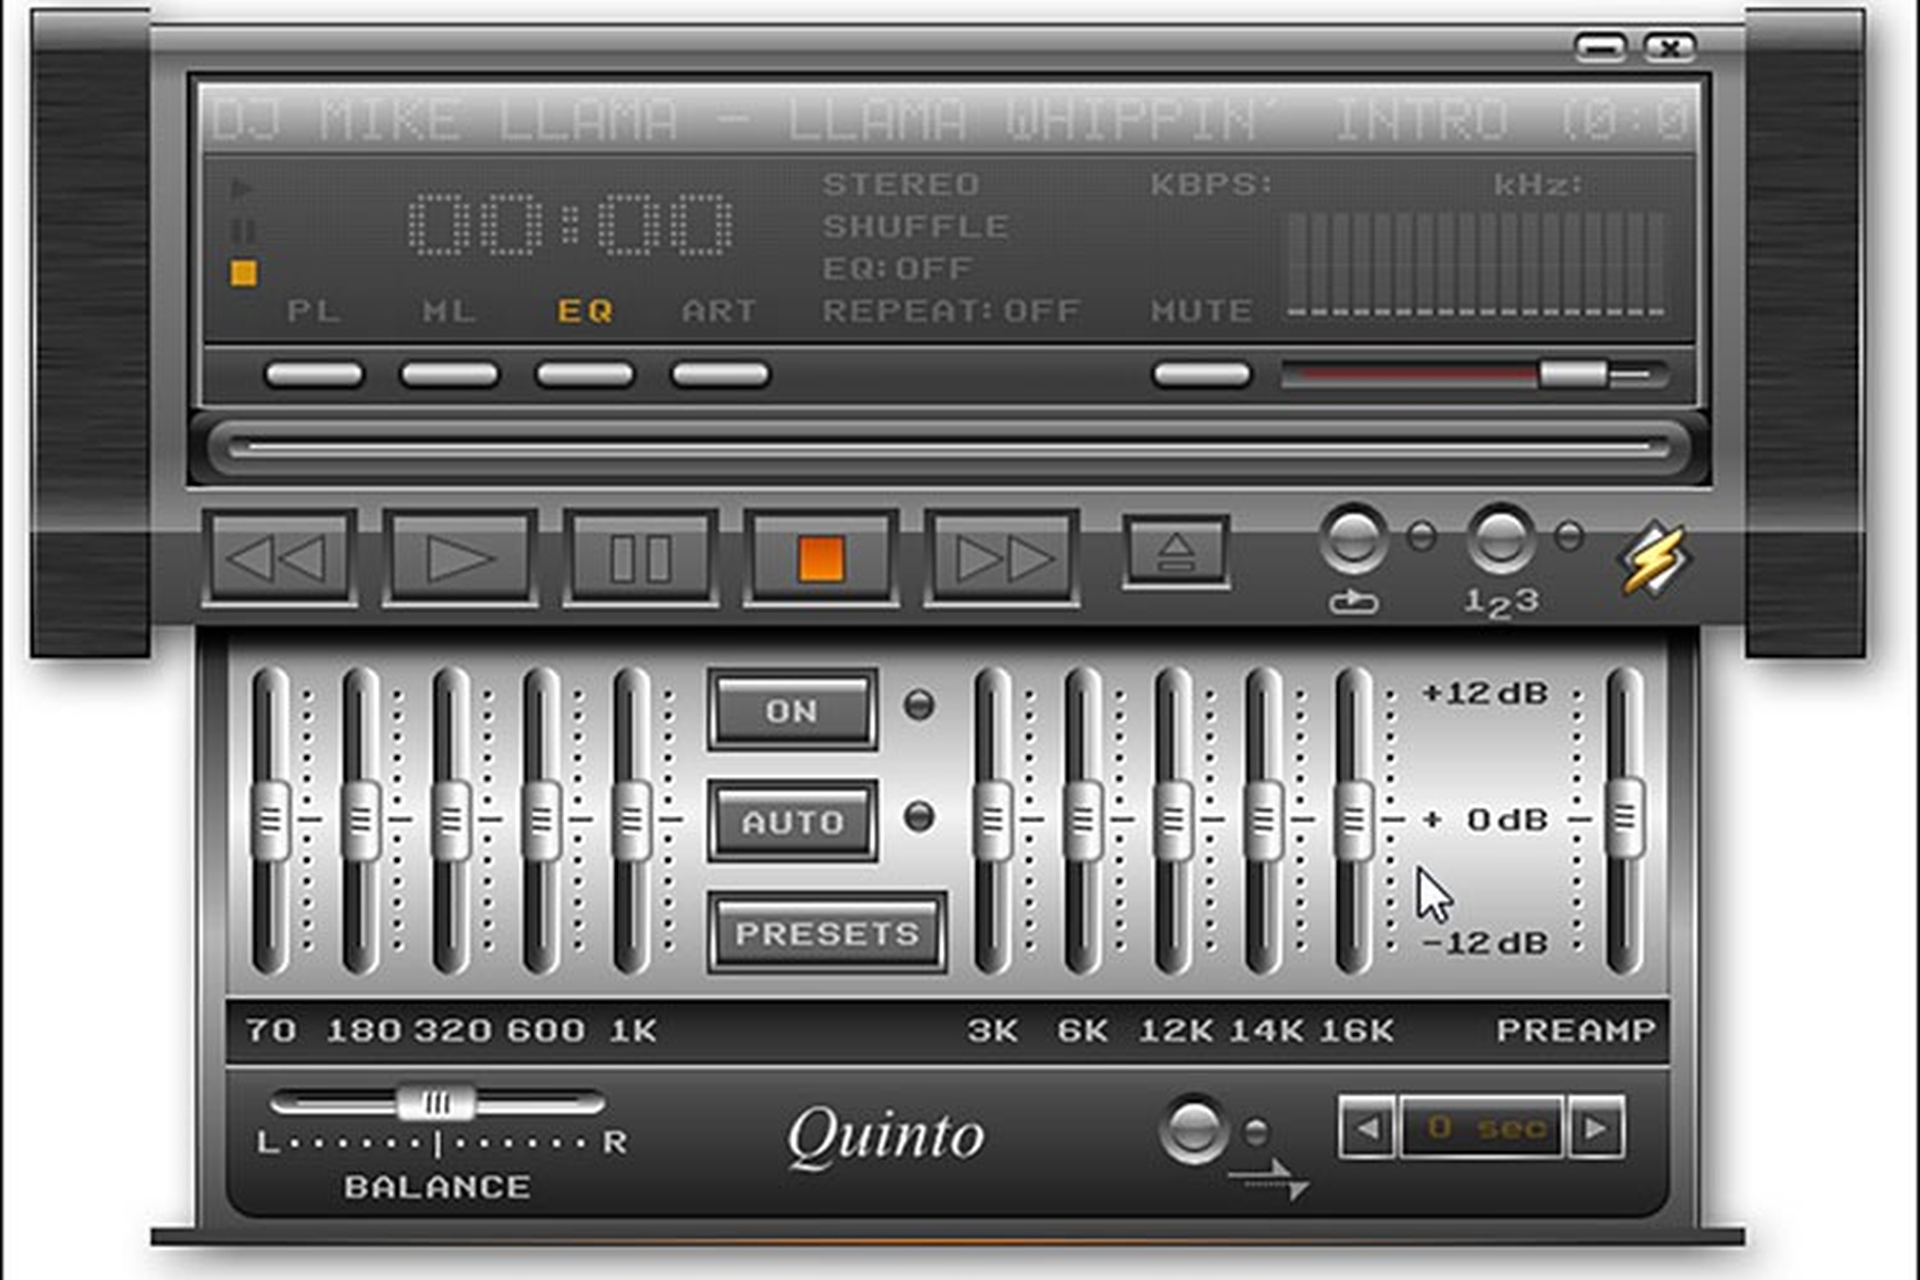
Task: Click the Eject open file button
Action: [1176, 552]
